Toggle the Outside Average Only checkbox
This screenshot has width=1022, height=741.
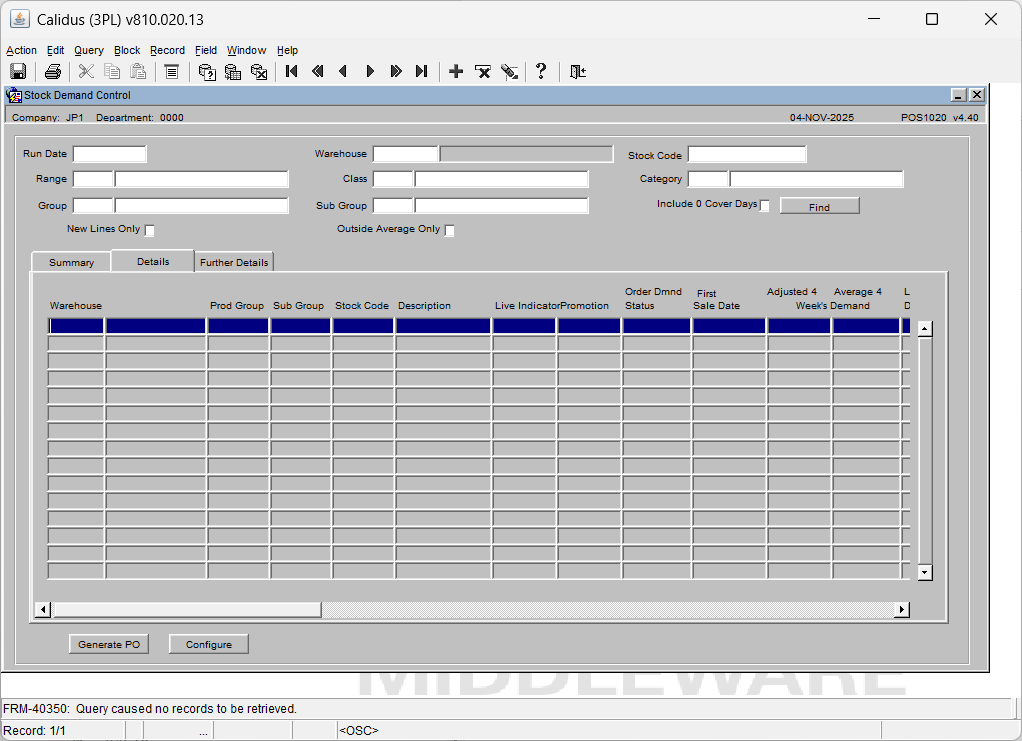(449, 231)
